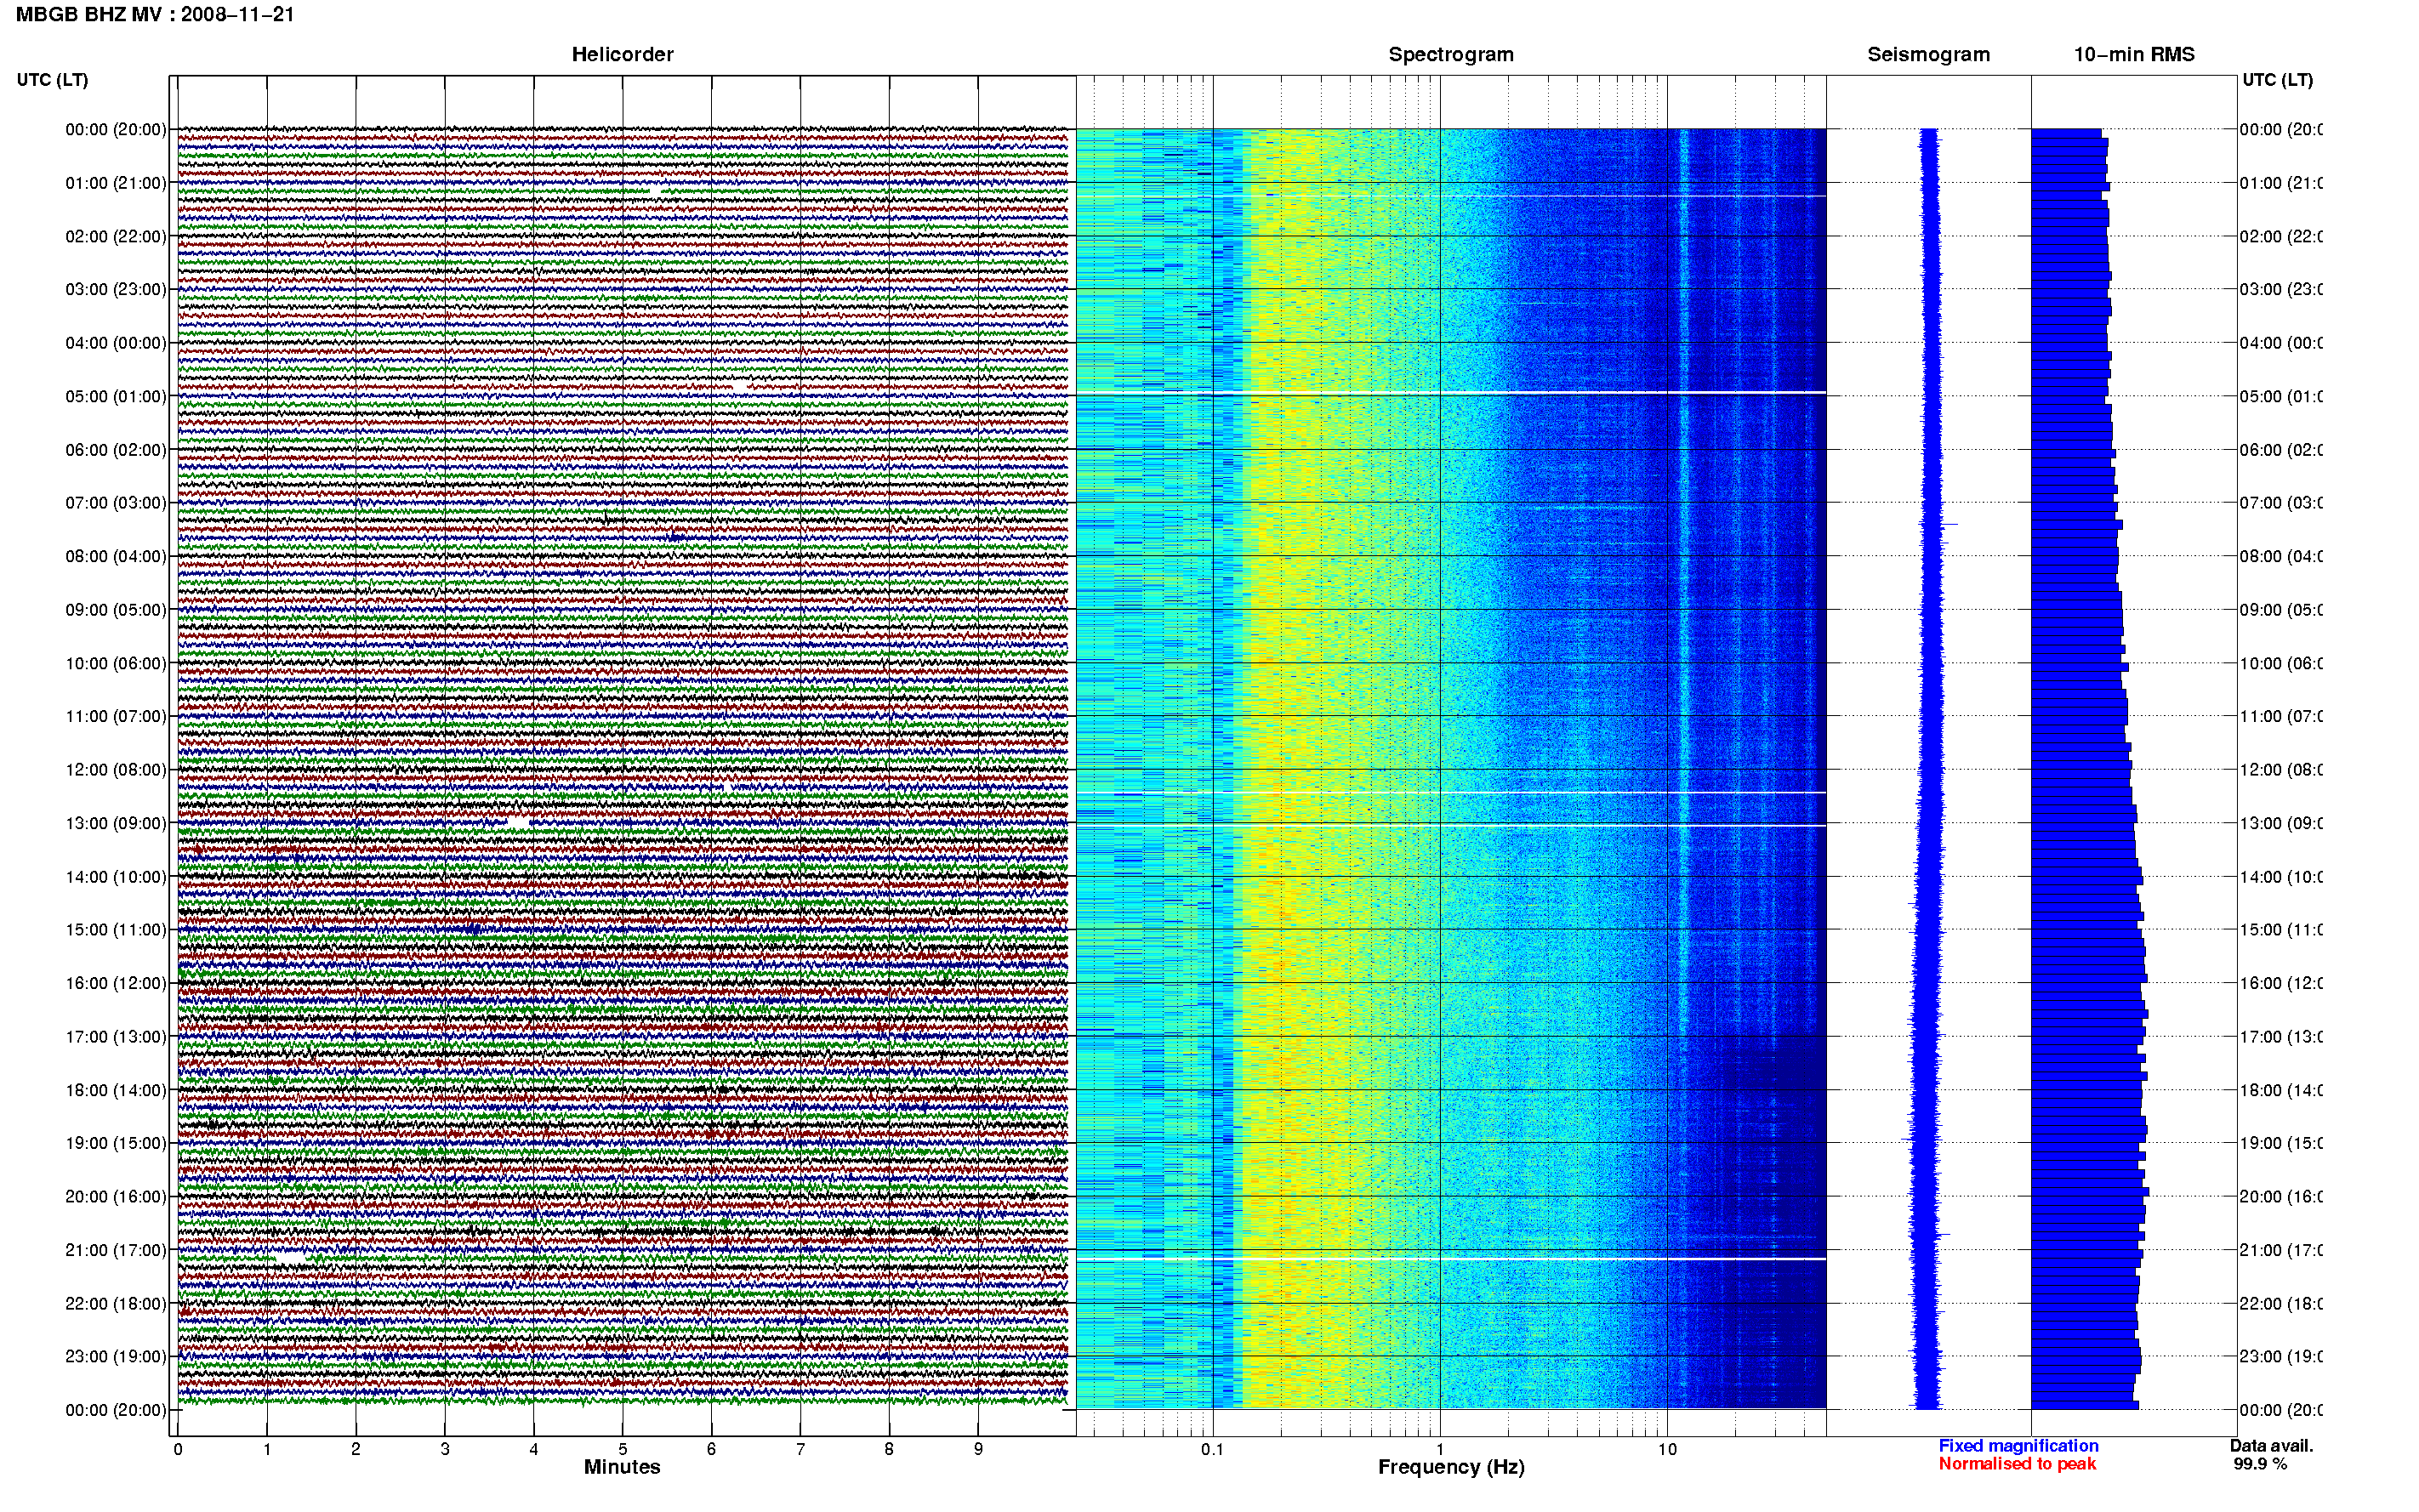This screenshot has width=2419, height=1512.
Task: Click the left-side UTC (LT) label
Action: coord(52,80)
